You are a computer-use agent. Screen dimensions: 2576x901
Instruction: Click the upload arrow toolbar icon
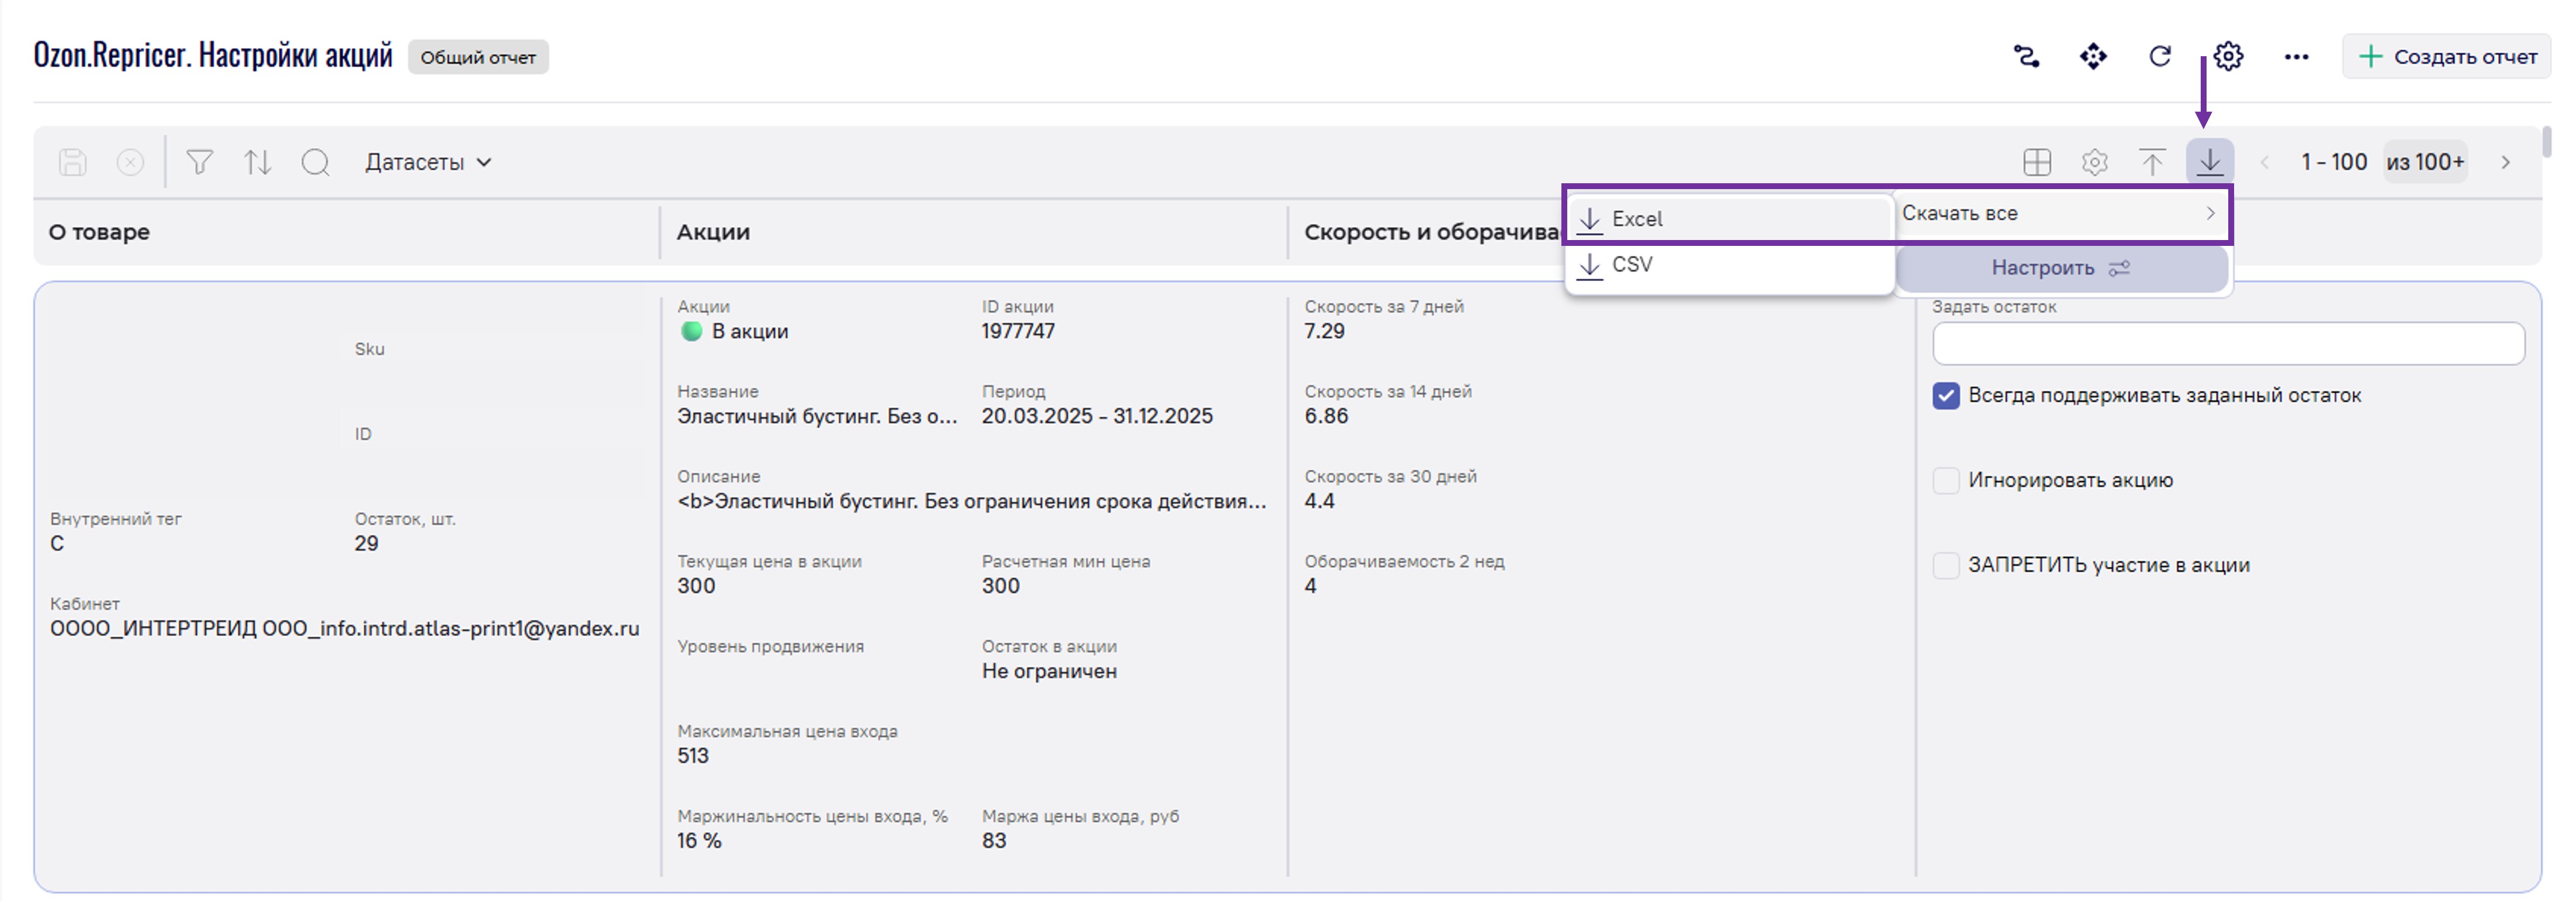click(2152, 161)
